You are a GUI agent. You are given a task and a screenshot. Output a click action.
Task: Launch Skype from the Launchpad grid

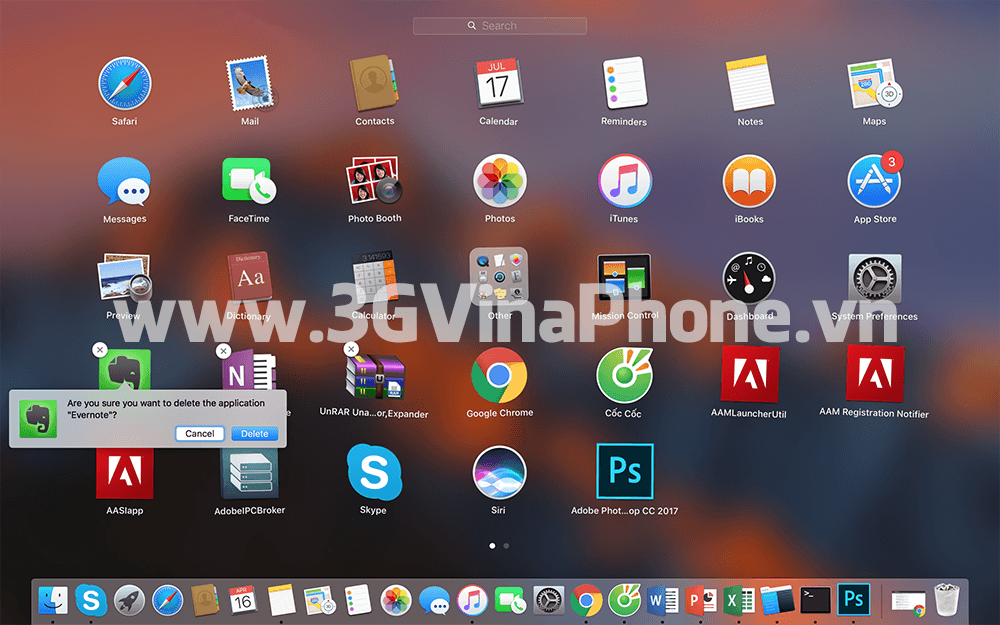click(374, 473)
